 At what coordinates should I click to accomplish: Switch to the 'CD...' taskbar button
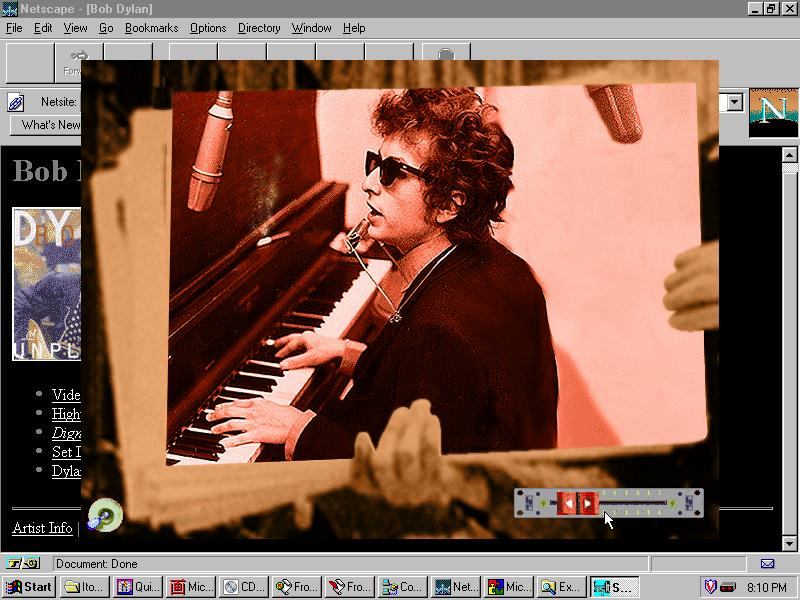pyautogui.click(x=244, y=587)
